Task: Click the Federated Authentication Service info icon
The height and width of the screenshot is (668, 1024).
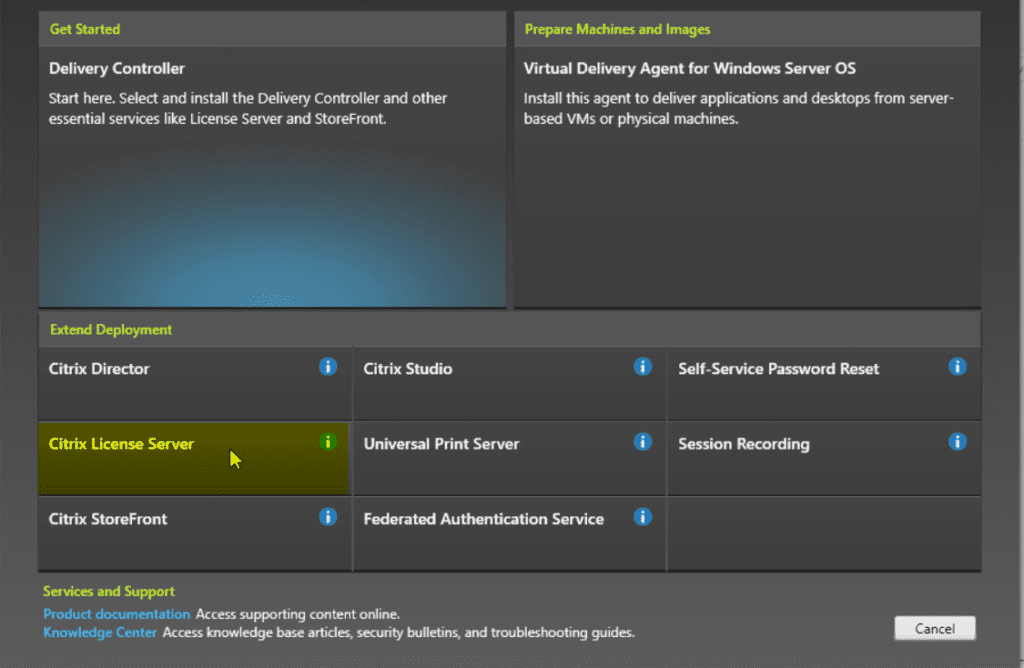Action: tap(643, 517)
